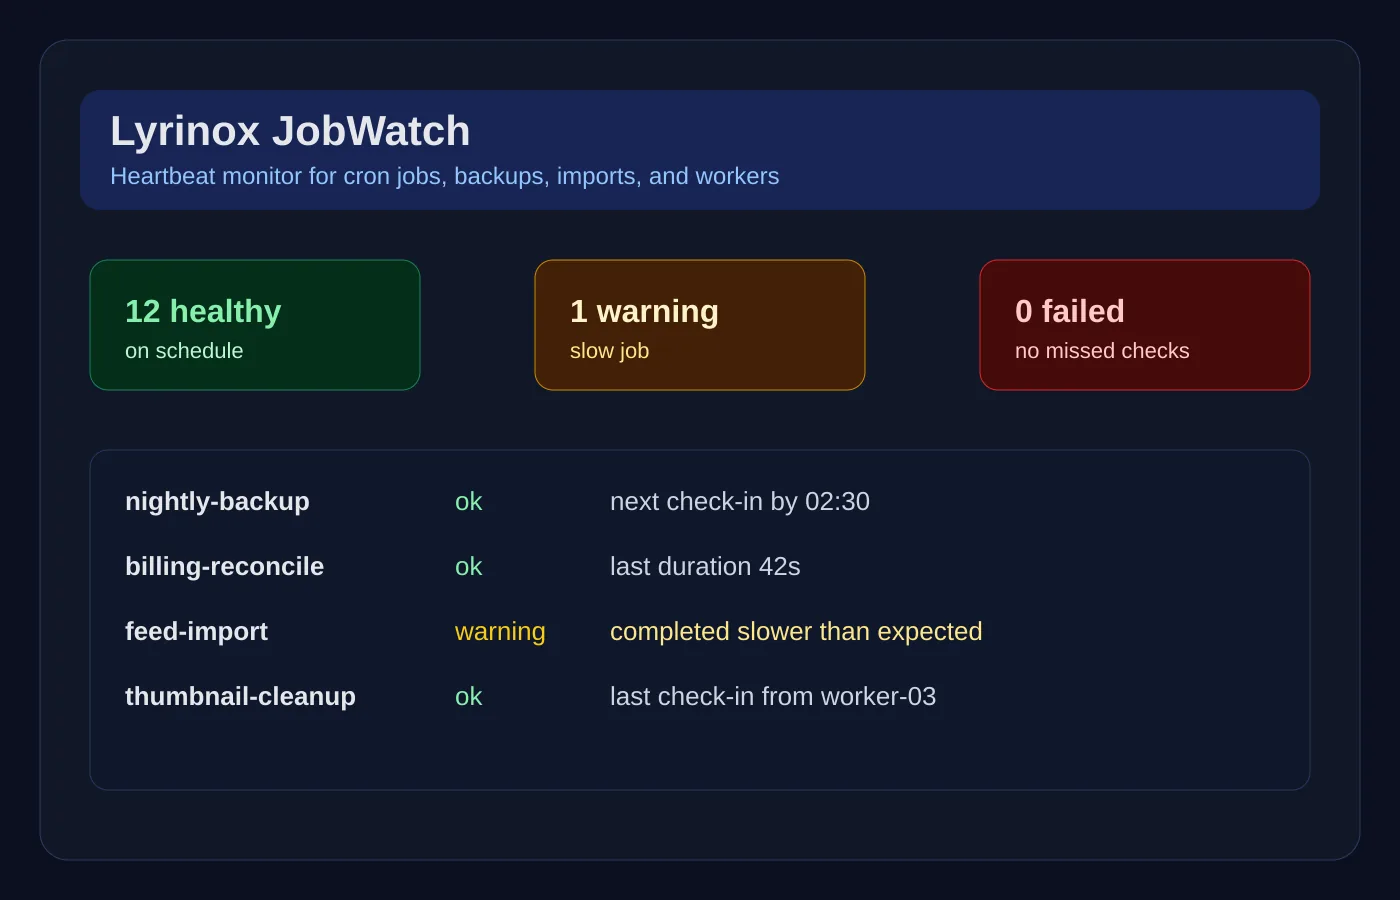Select the billing-reconcile job name

[224, 566]
